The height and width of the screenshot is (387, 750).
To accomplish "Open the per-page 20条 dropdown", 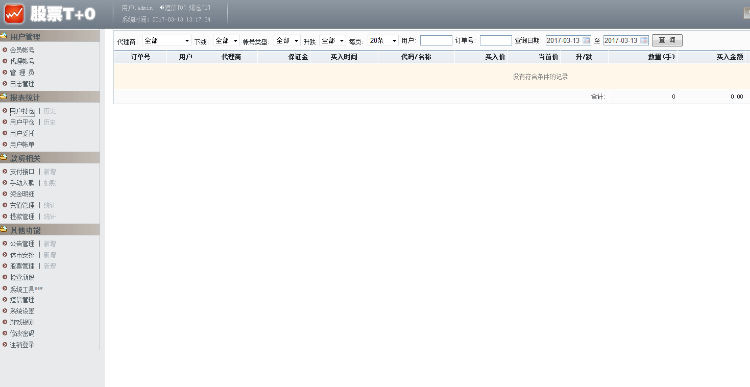I will click(383, 41).
